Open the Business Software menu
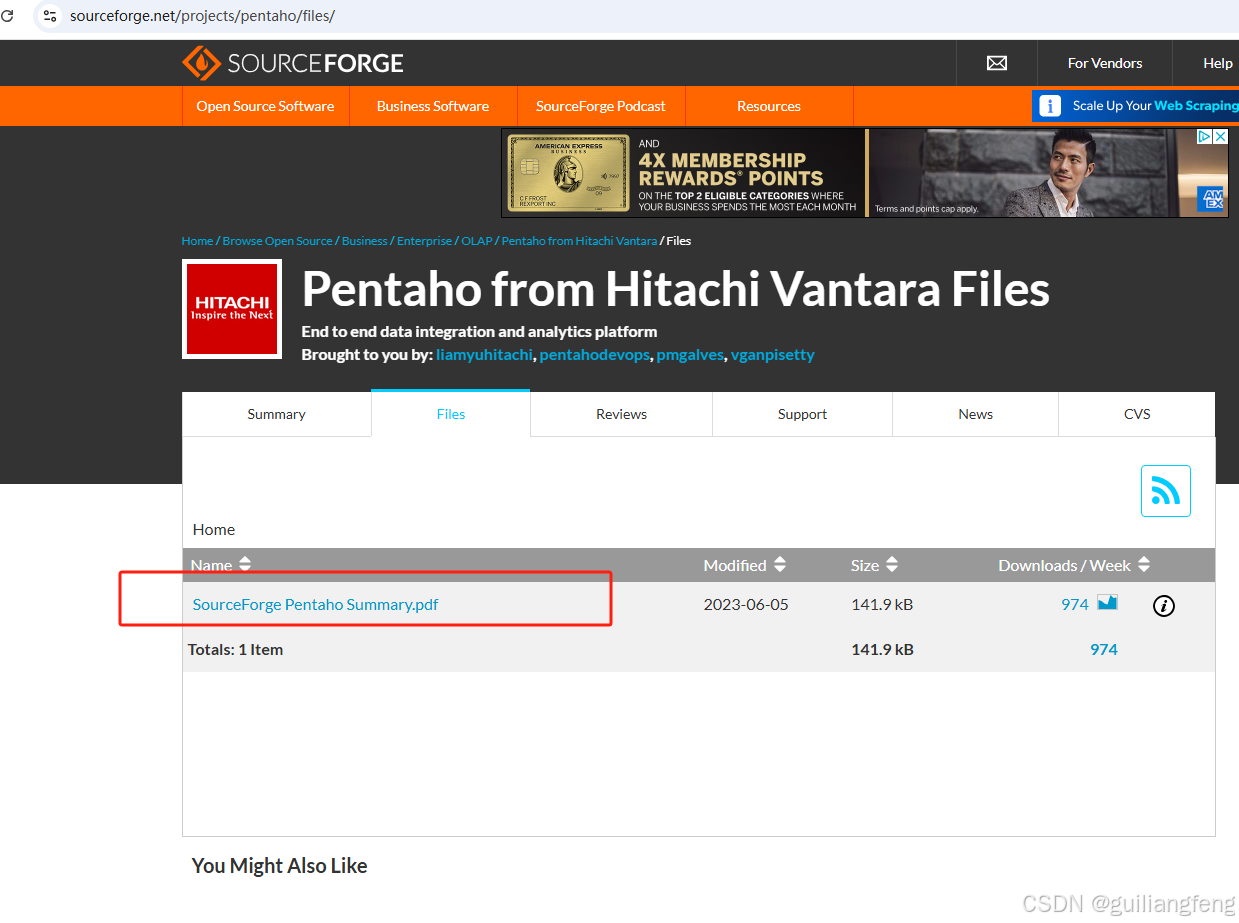This screenshot has height=923, width=1239. click(433, 106)
